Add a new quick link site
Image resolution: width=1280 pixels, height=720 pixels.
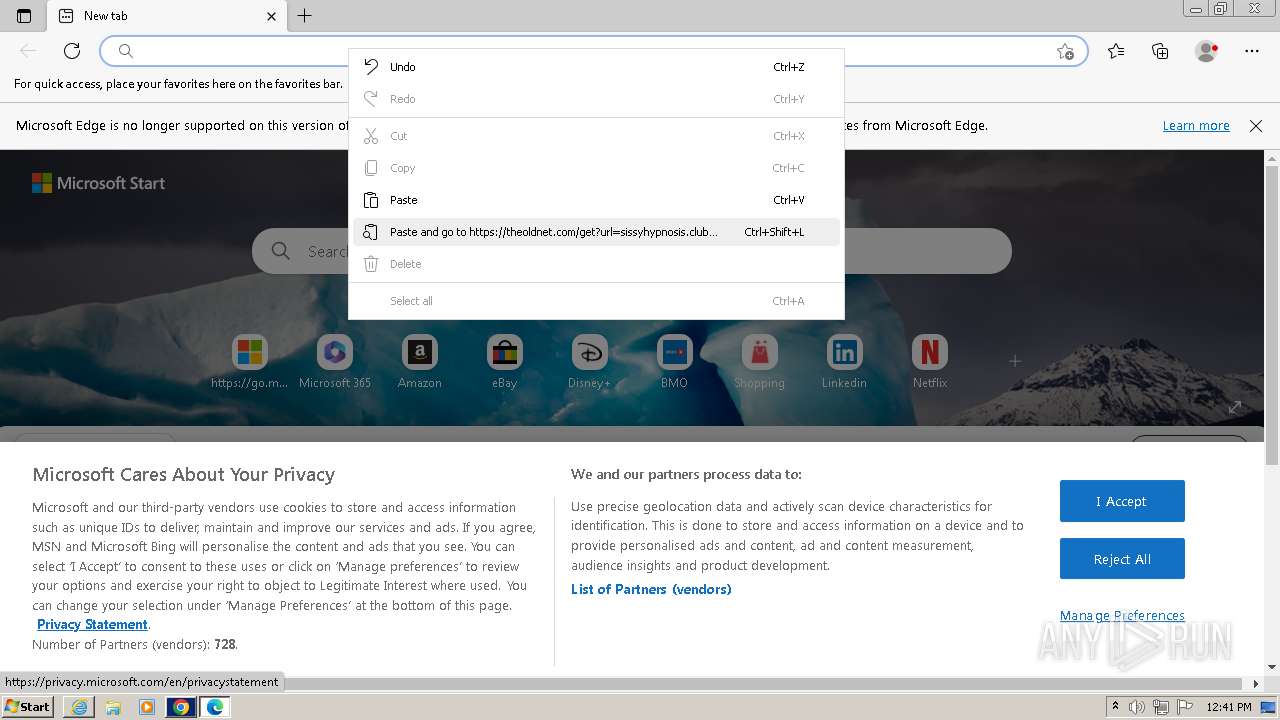coord(1014,360)
